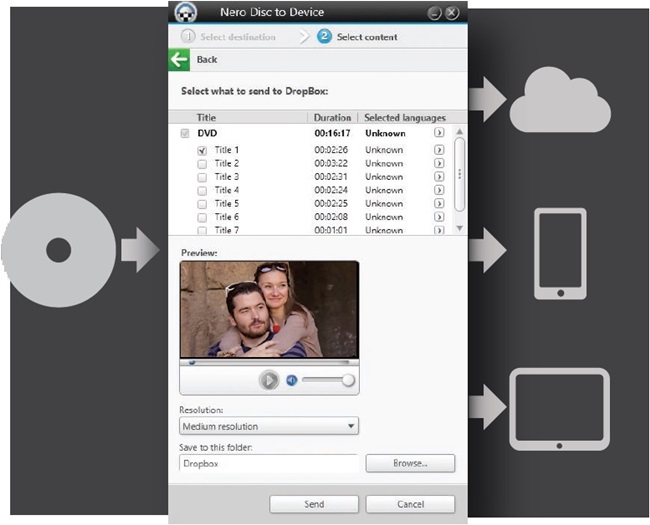Screen dimensions: 650x525
Task: Click the preview video thumbnail
Action: click(x=269, y=309)
